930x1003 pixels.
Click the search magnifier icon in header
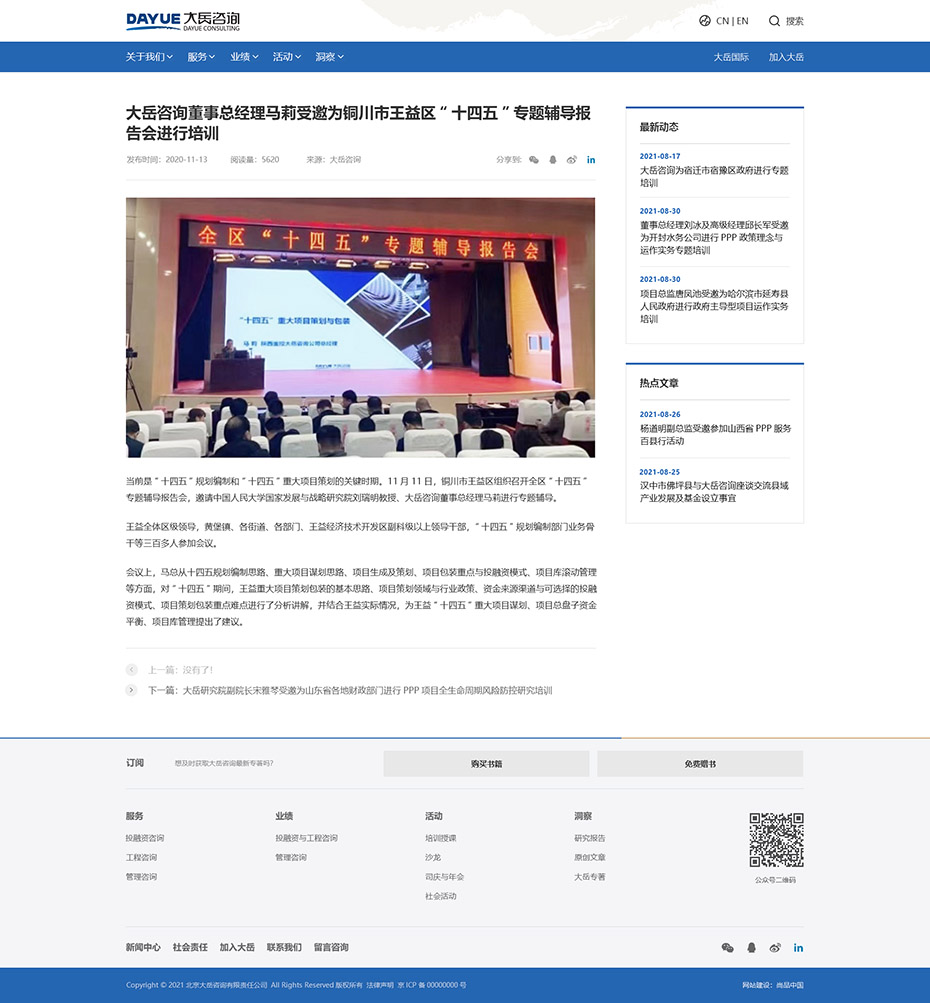(x=774, y=21)
